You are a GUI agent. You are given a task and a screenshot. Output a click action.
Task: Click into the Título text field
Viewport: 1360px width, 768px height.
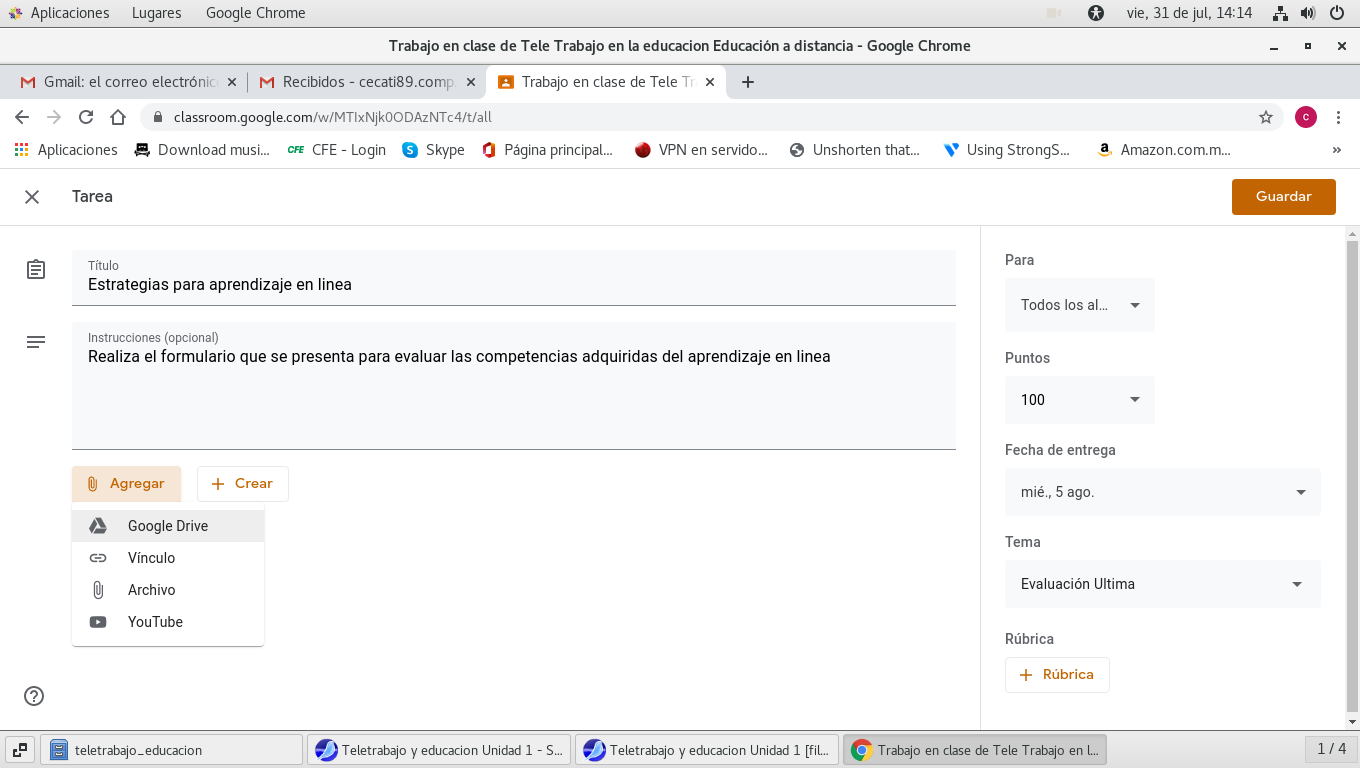pyautogui.click(x=513, y=284)
